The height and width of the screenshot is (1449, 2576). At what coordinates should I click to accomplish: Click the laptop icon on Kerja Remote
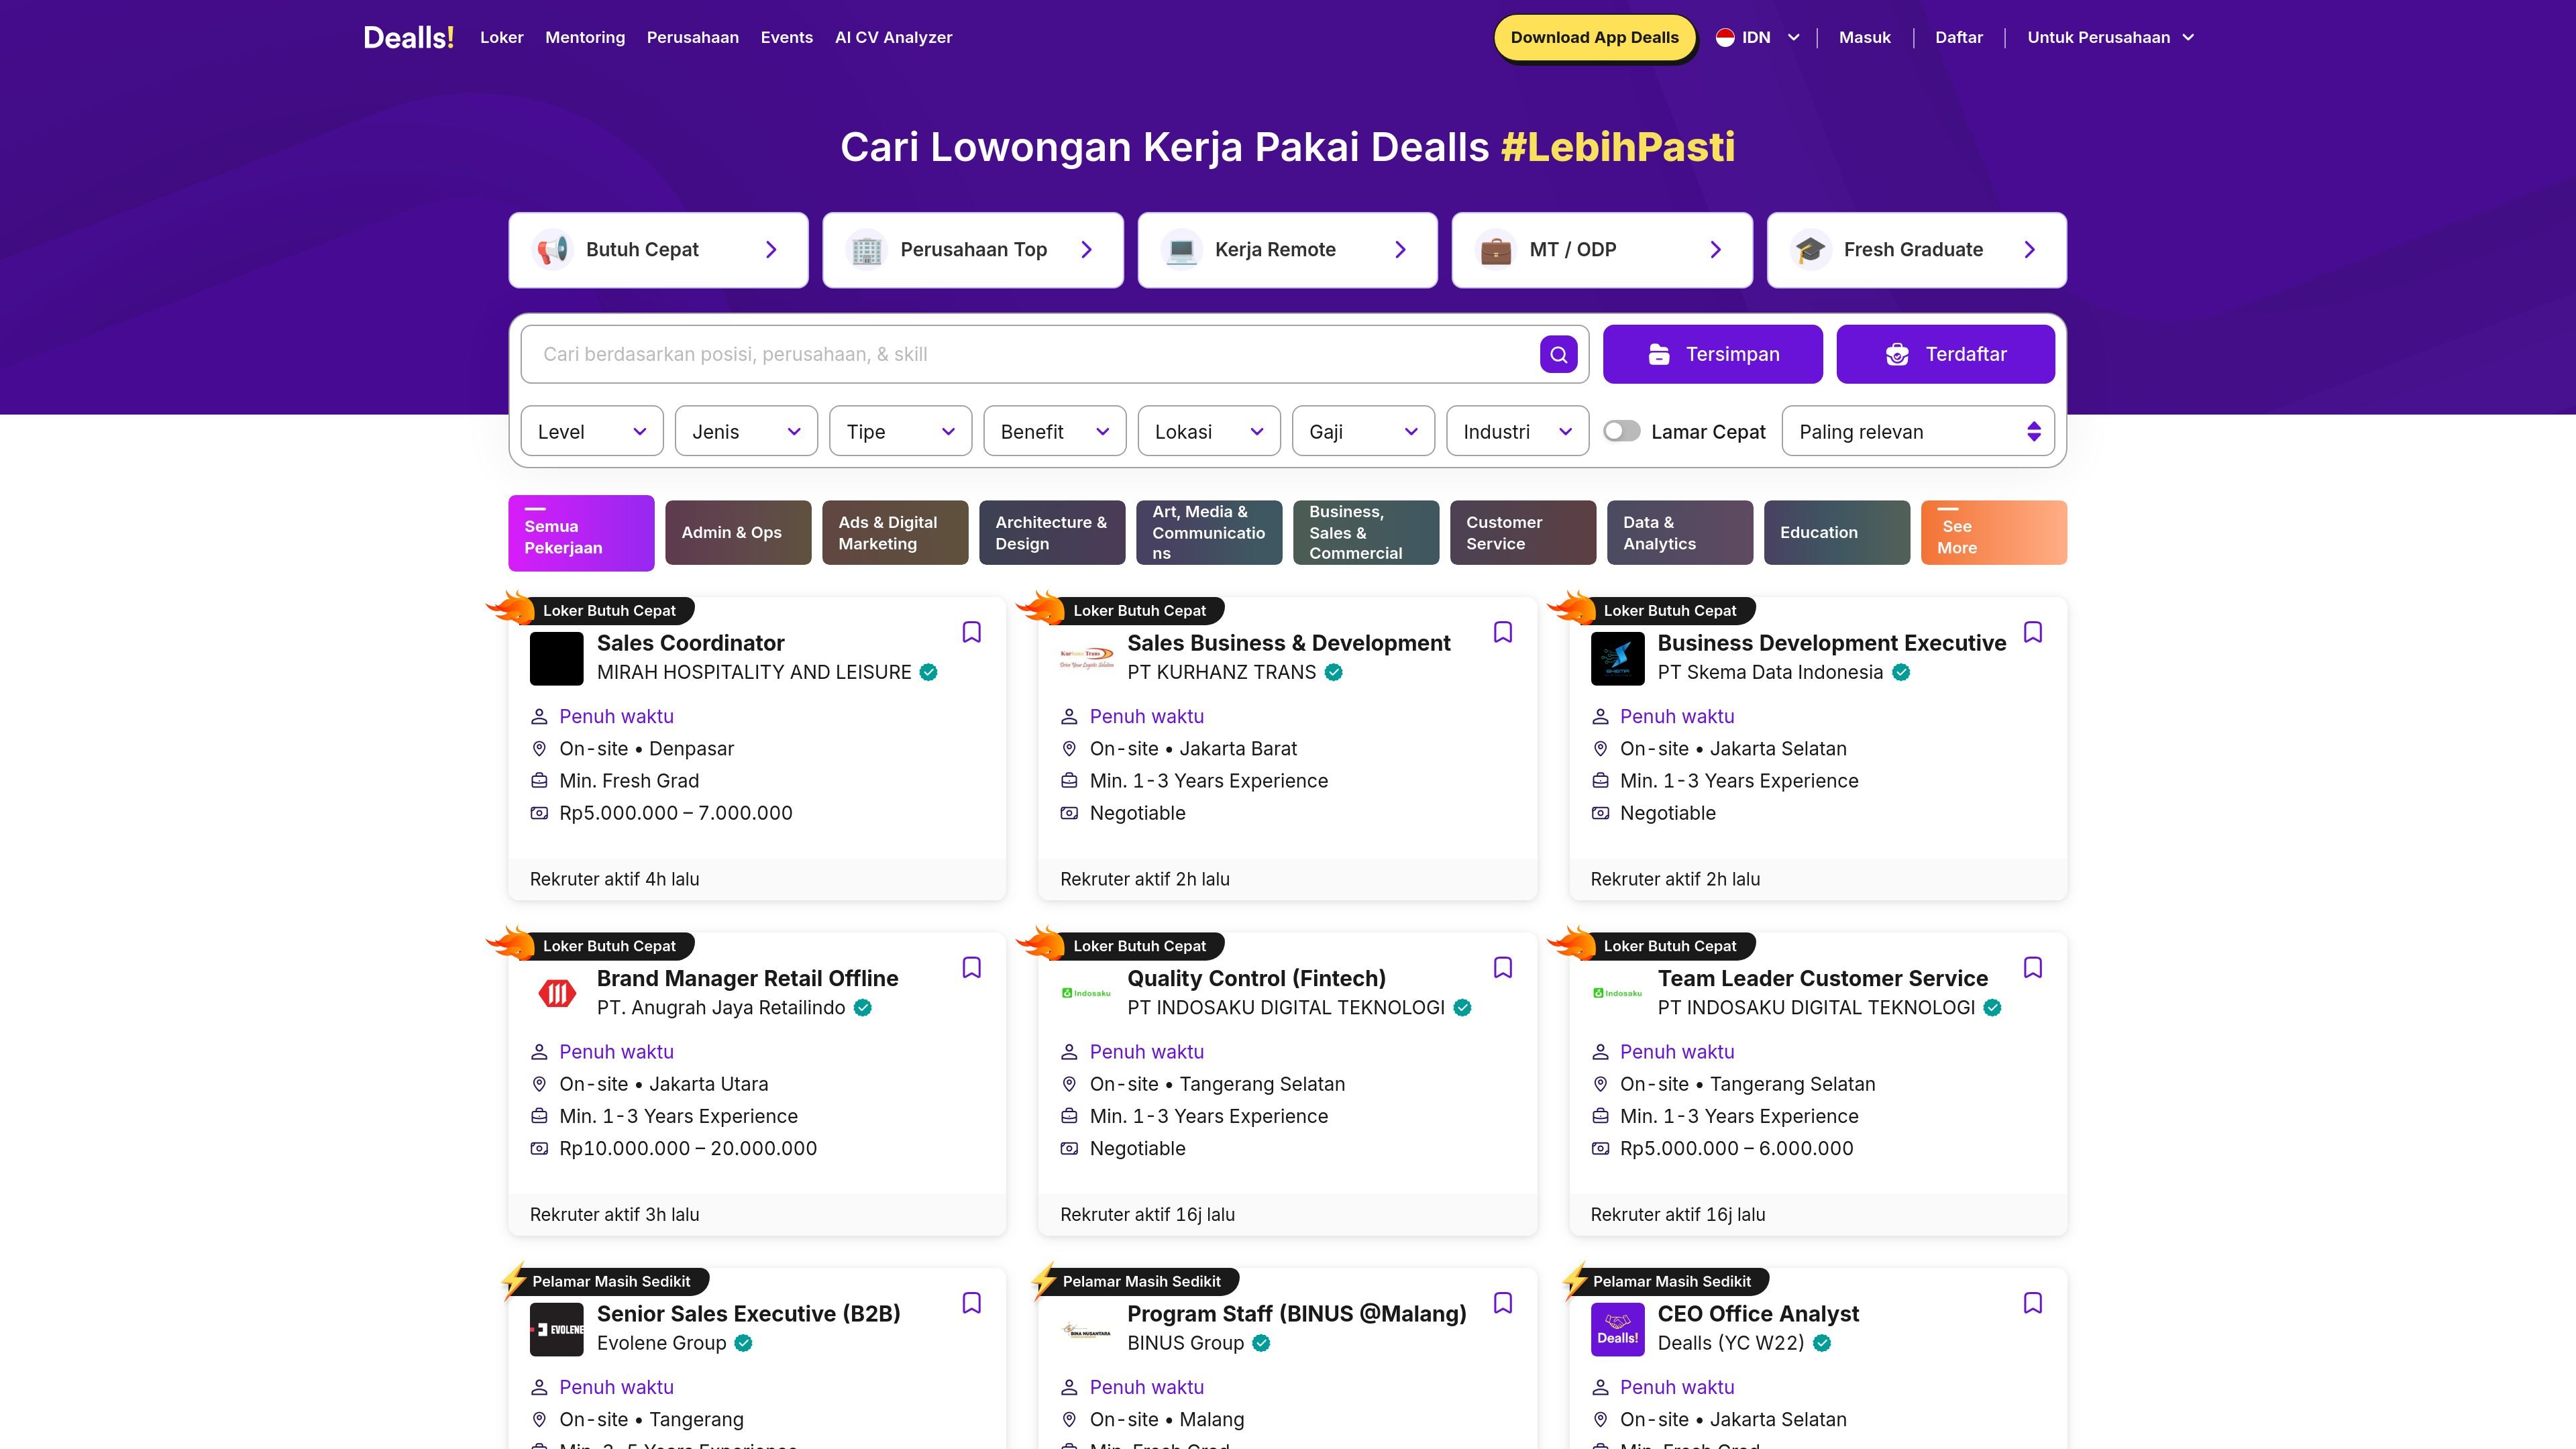click(1181, 250)
